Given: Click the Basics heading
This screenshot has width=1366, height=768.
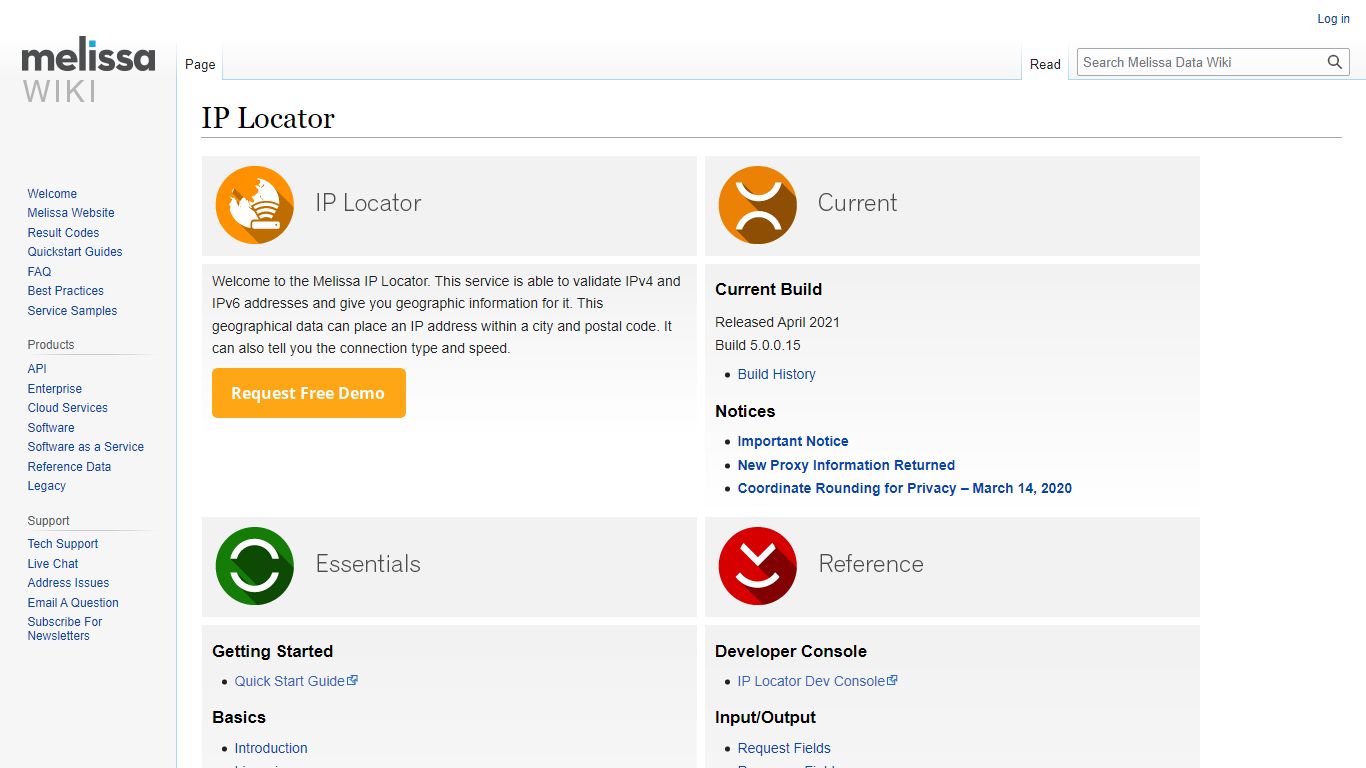Looking at the screenshot, I should (239, 717).
